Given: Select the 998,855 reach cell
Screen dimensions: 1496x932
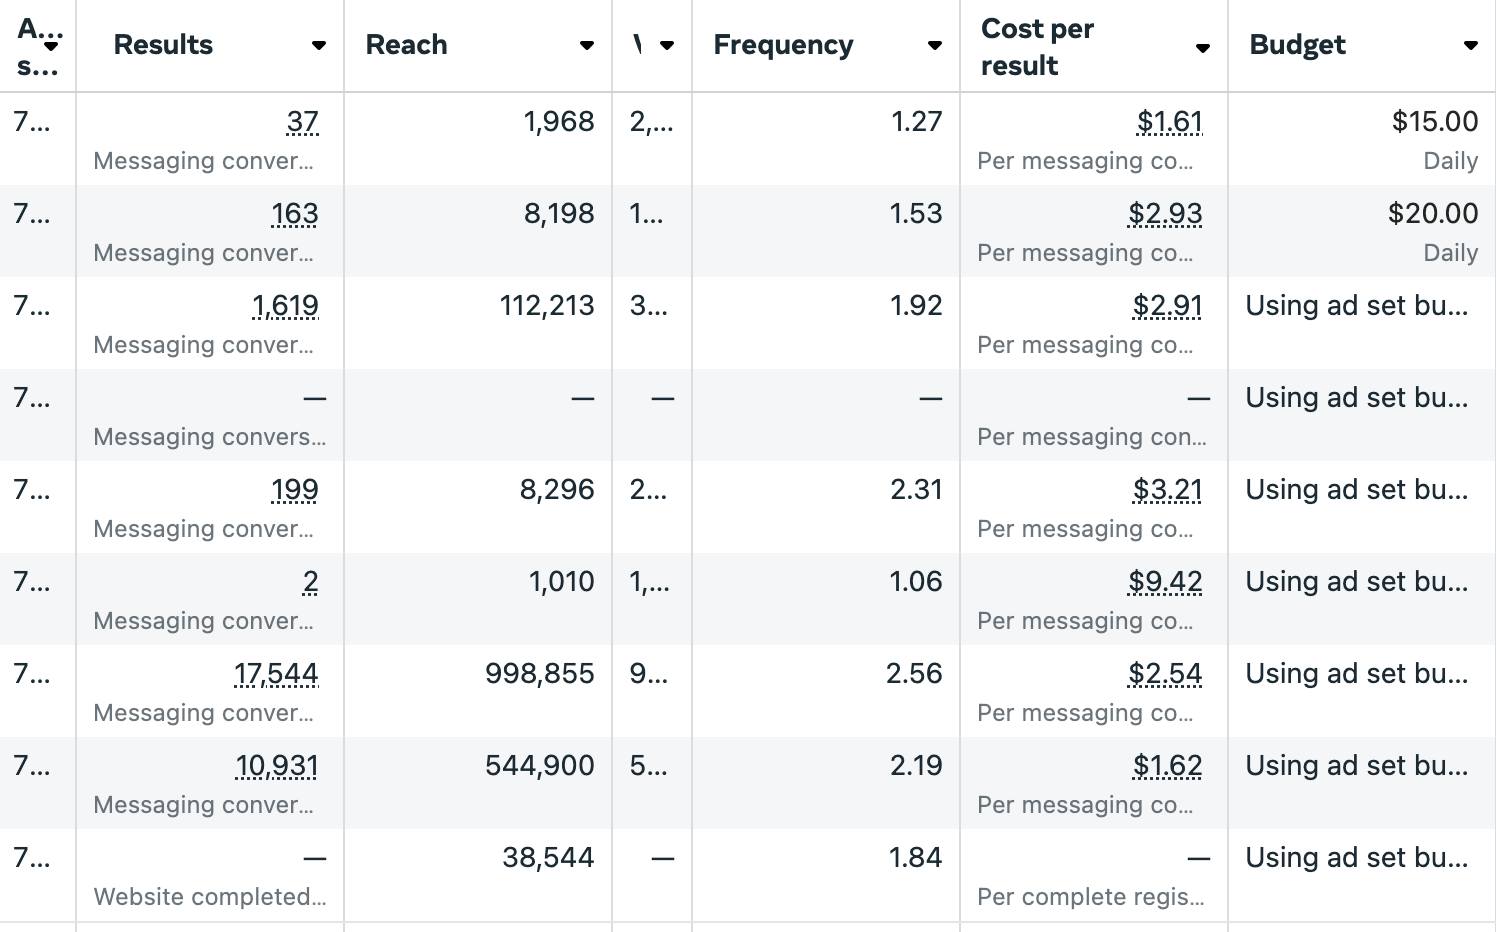Looking at the screenshot, I should [478, 691].
